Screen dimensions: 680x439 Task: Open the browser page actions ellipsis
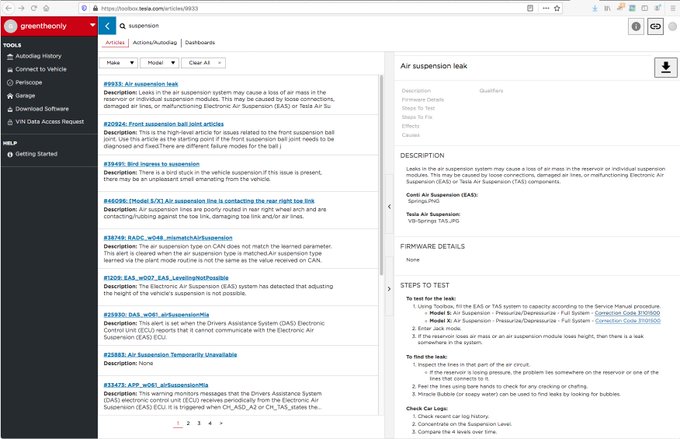click(x=546, y=8)
